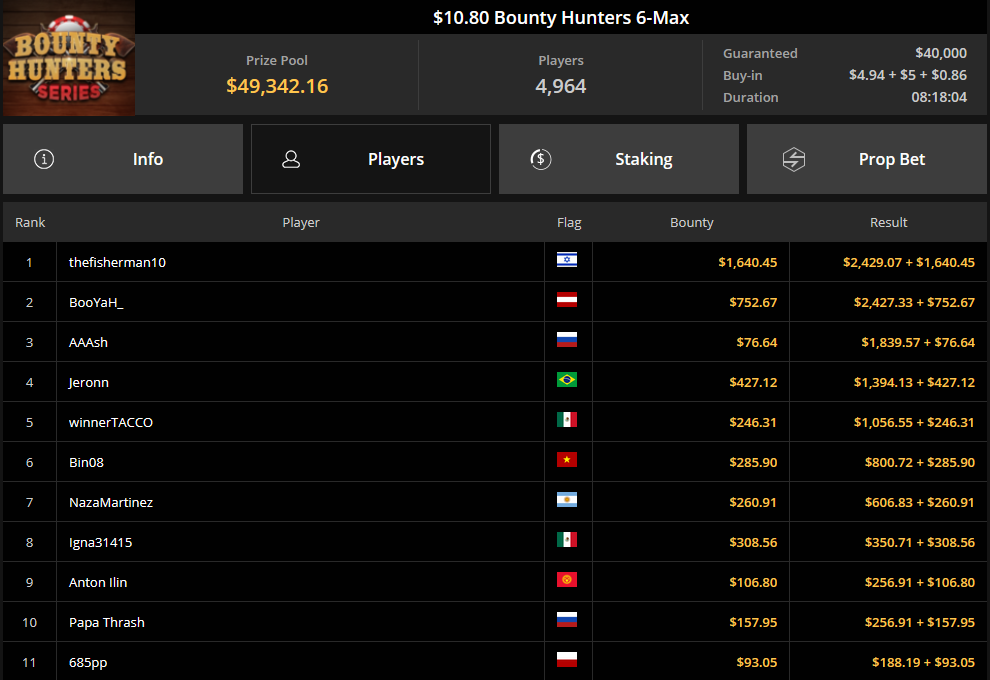Click the Vietnam flag beside Bin08
This screenshot has height=680, width=990.
tap(569, 460)
